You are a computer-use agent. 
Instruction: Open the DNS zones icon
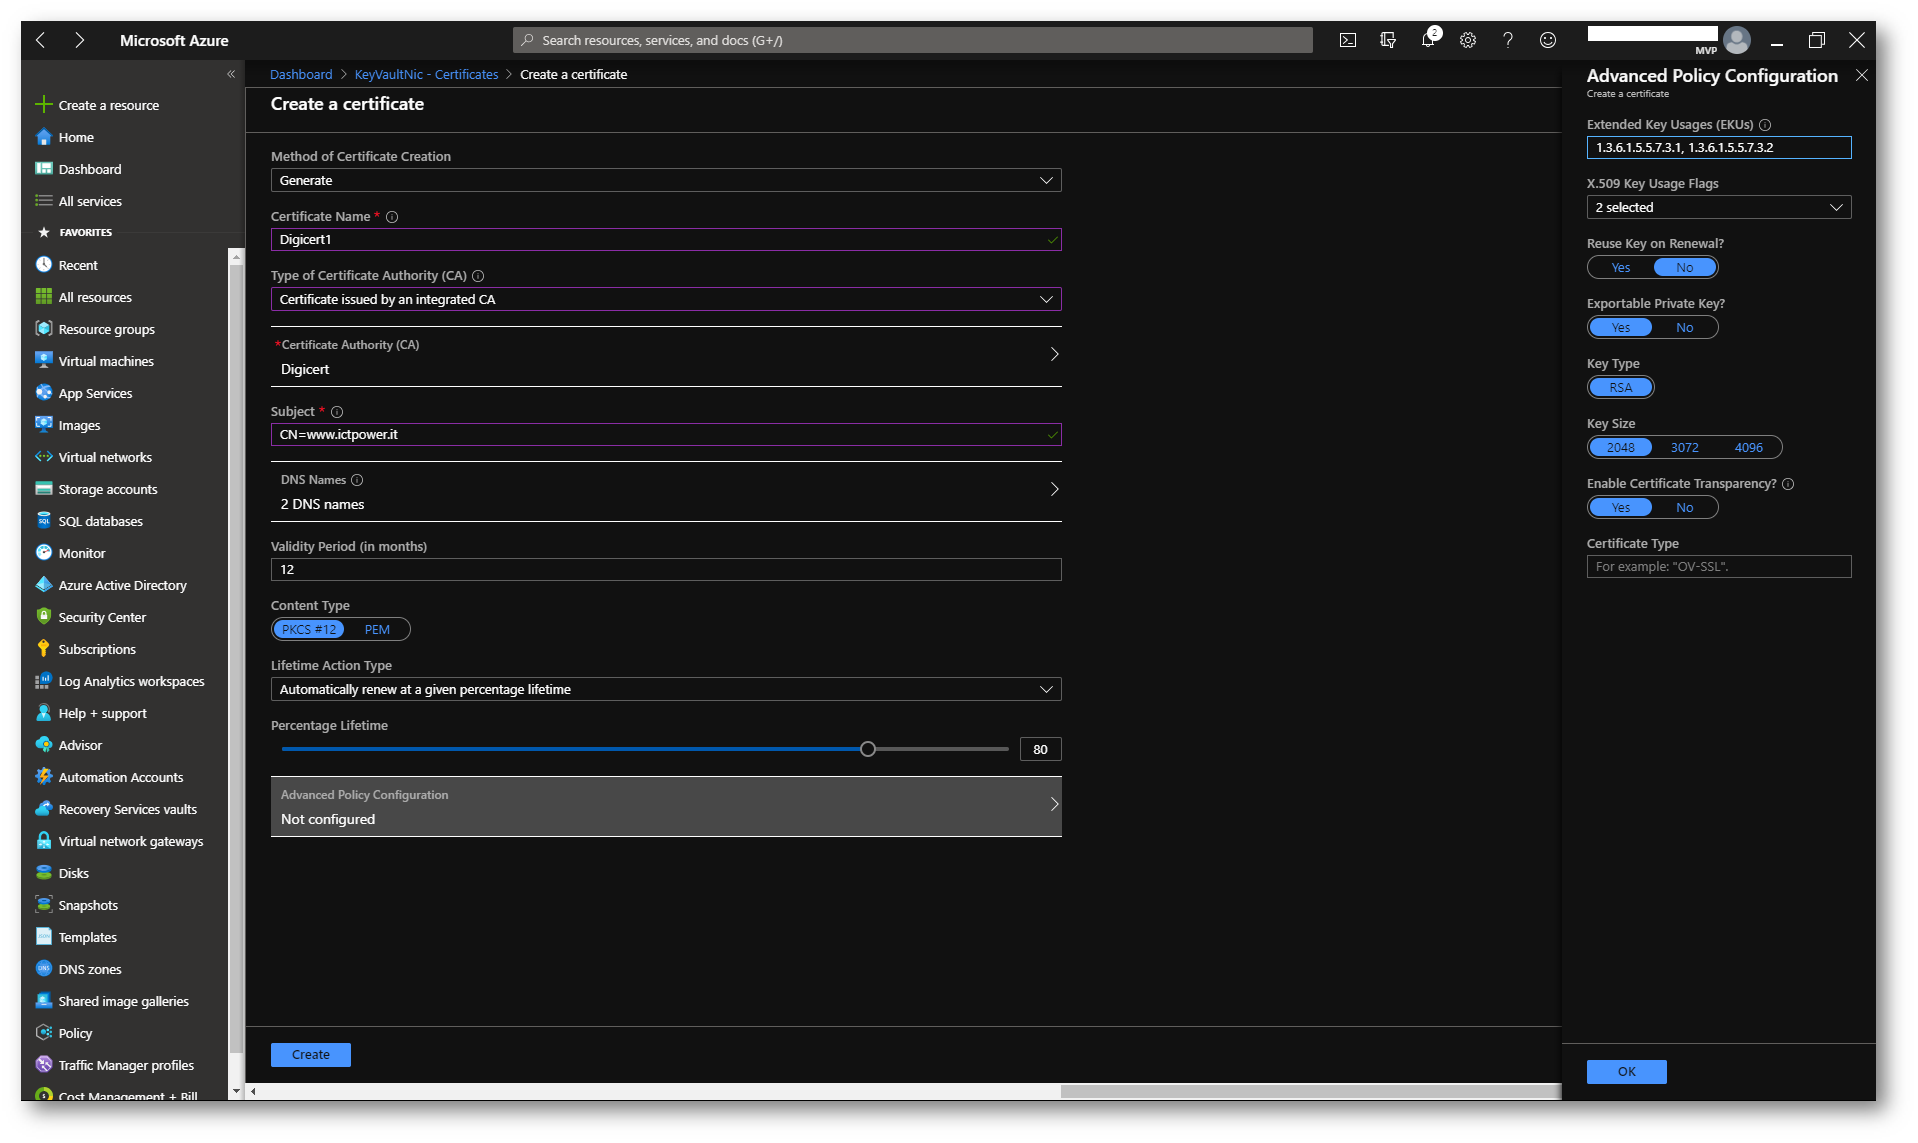(43, 969)
